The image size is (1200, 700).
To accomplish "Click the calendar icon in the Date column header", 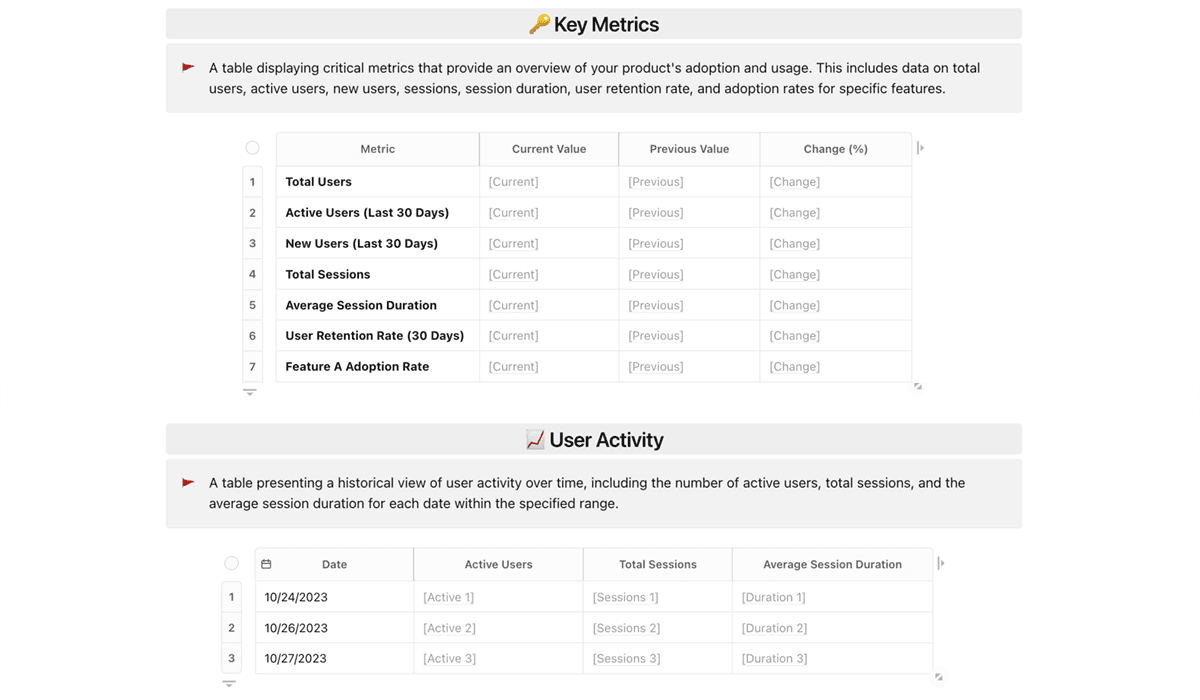I will pos(266,564).
